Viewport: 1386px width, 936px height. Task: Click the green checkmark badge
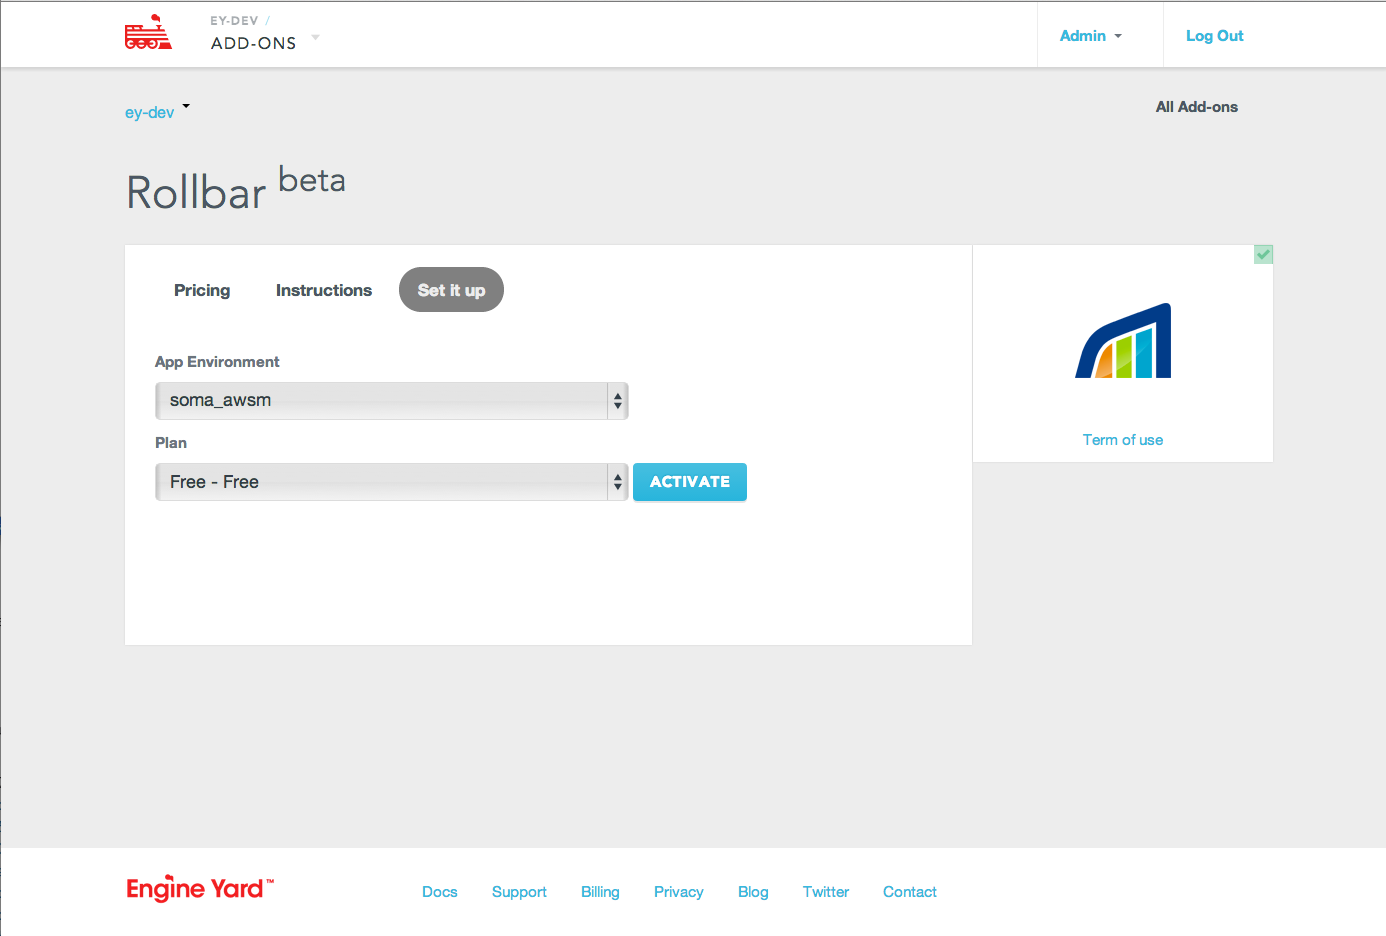pos(1264,254)
